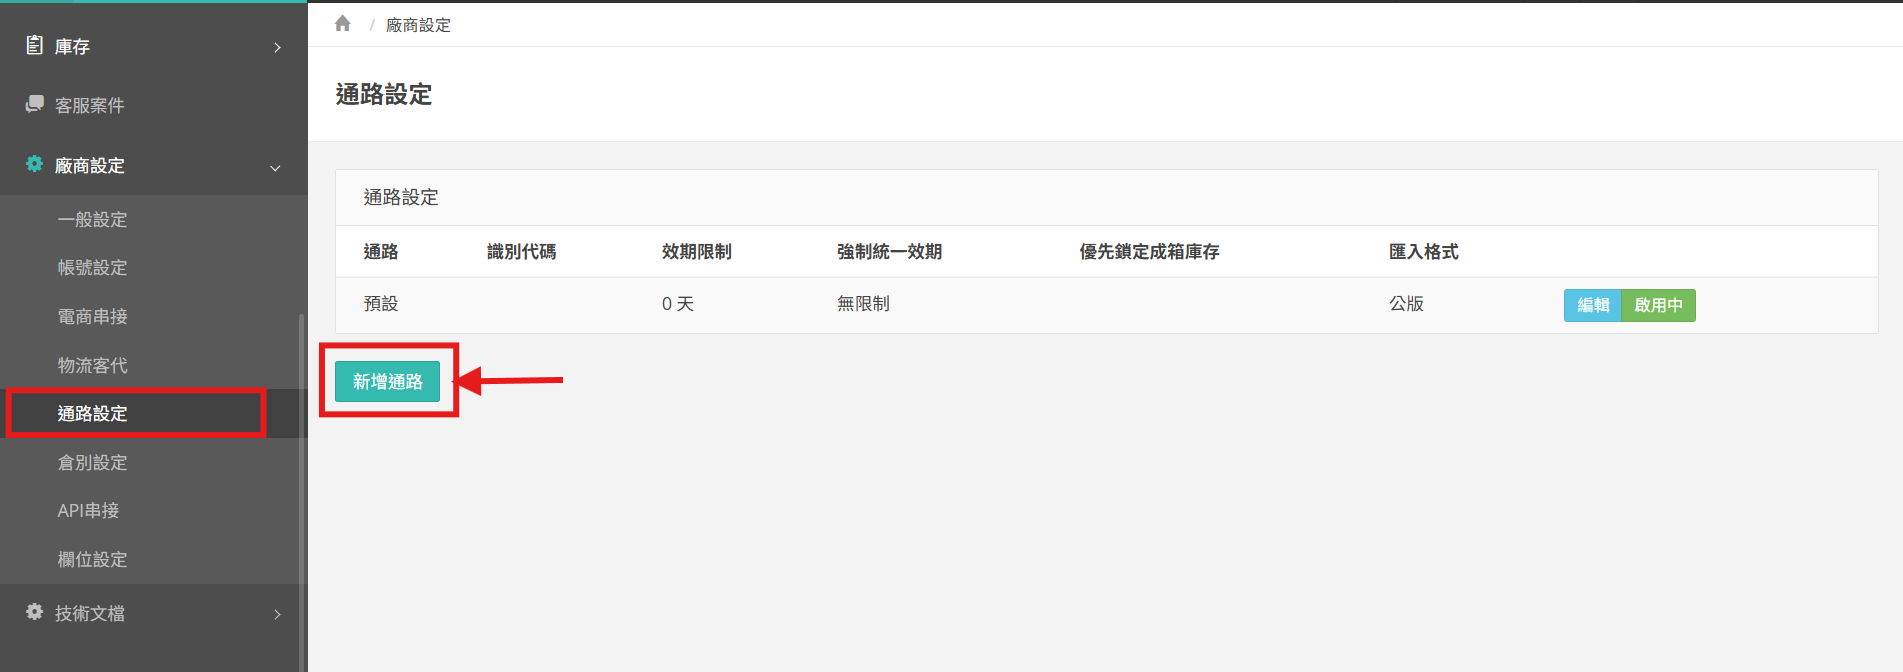Open 倉別設定 submenu item
1903x672 pixels.
pos(92,463)
